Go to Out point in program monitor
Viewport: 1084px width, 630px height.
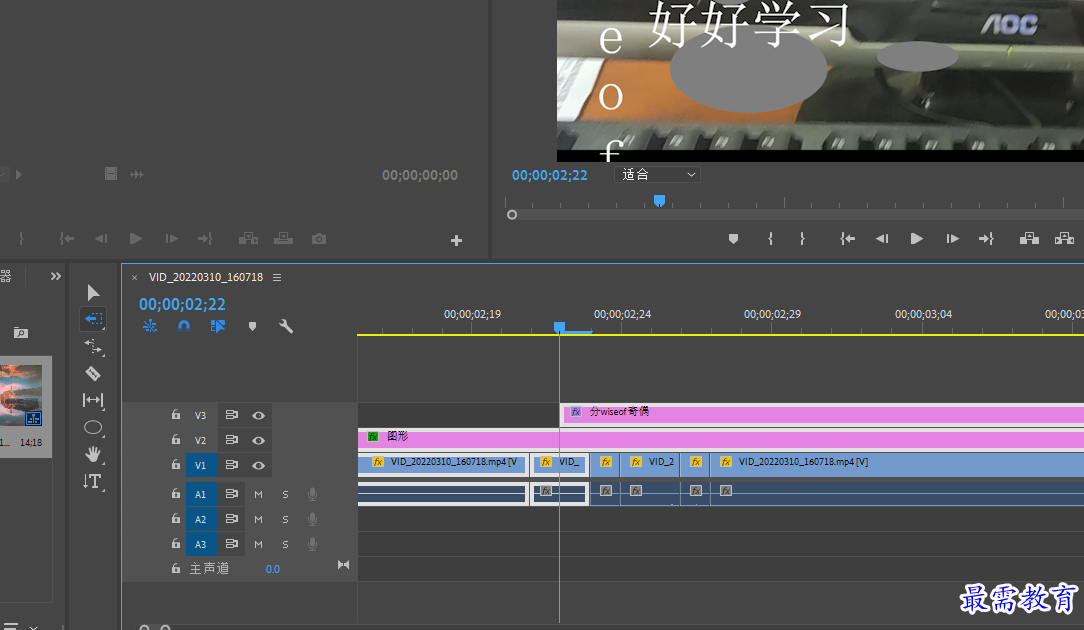987,239
